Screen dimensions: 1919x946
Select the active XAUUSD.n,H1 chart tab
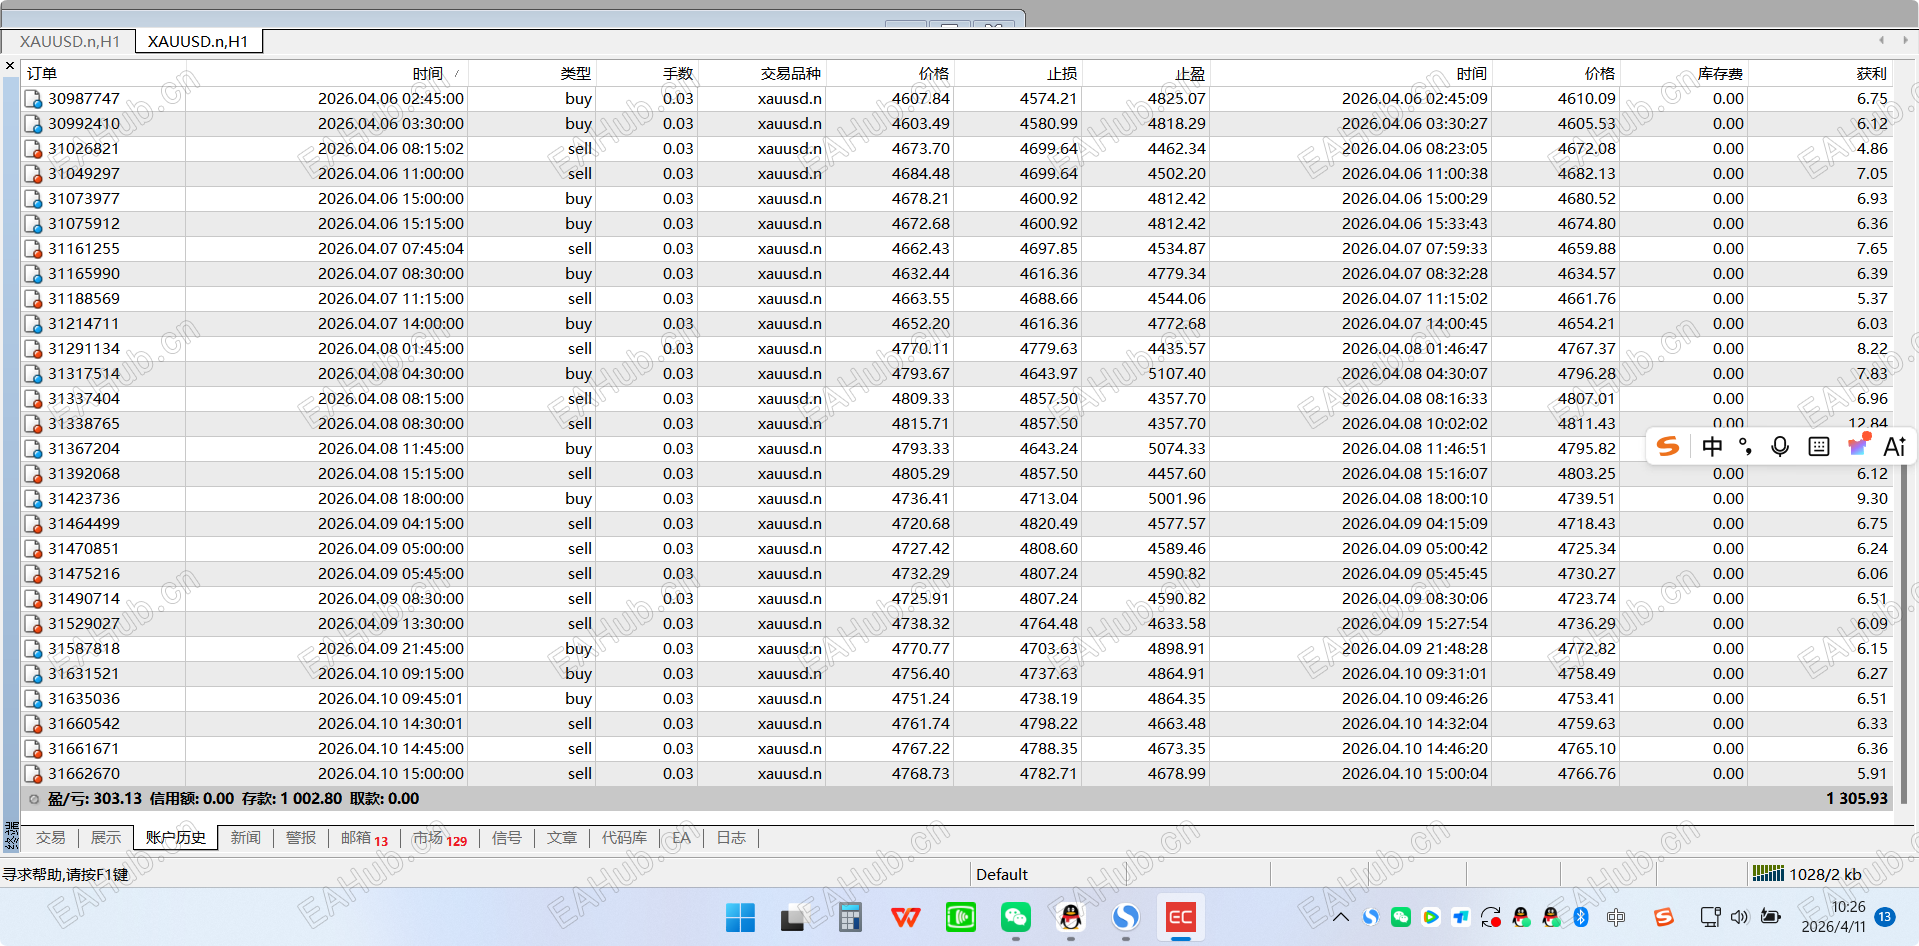(198, 41)
